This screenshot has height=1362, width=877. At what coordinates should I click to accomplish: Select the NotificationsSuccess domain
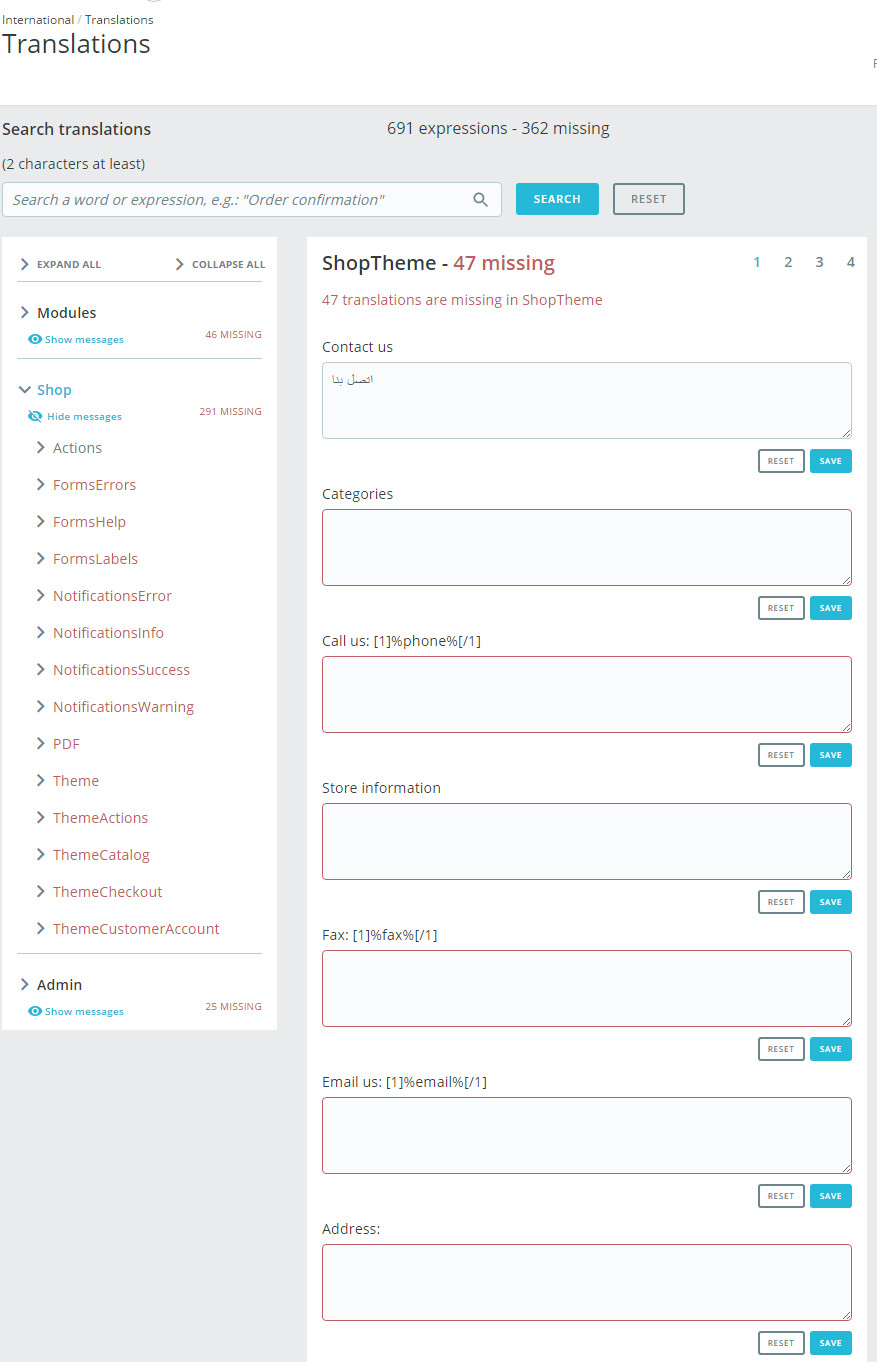tap(121, 670)
